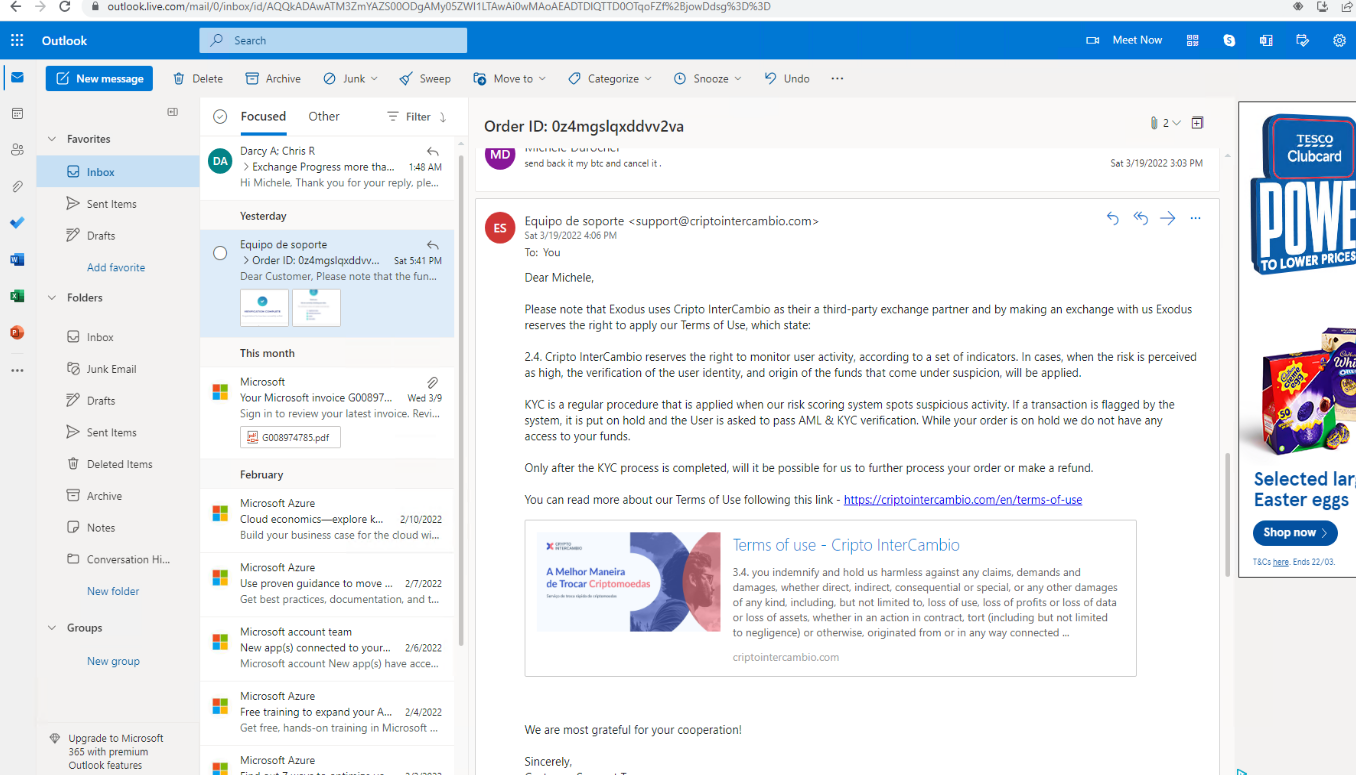
Task: Open the Calendar icon in the left rail
Action: tap(17, 114)
